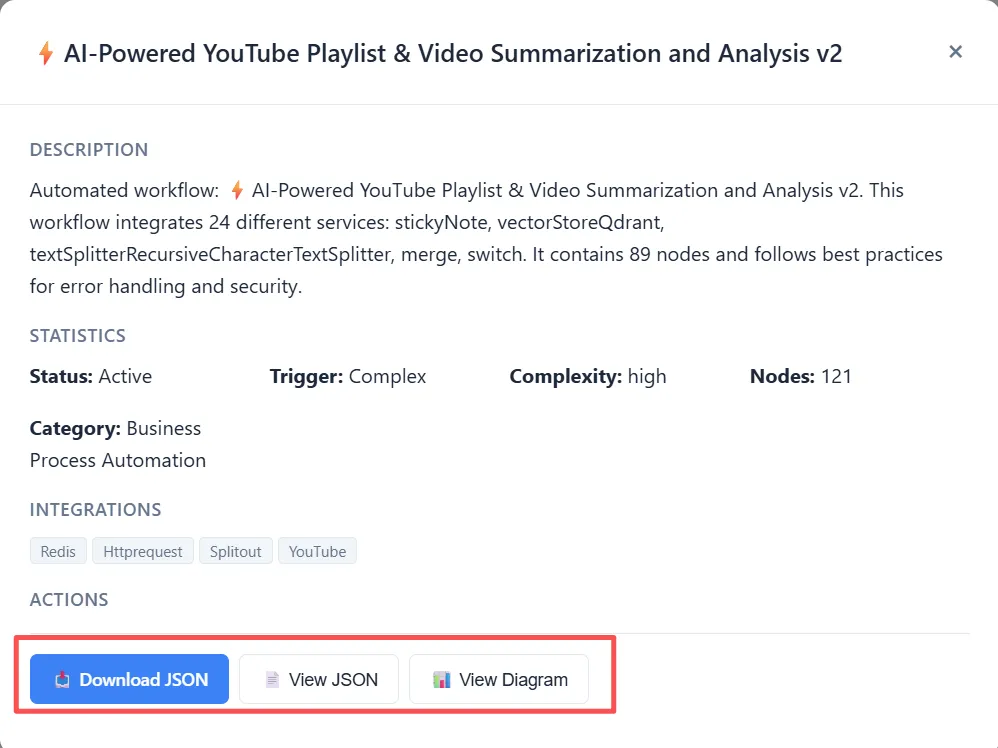This screenshot has width=998, height=748.
Task: Click the document icon on View JSON
Action: pyautogui.click(x=271, y=680)
